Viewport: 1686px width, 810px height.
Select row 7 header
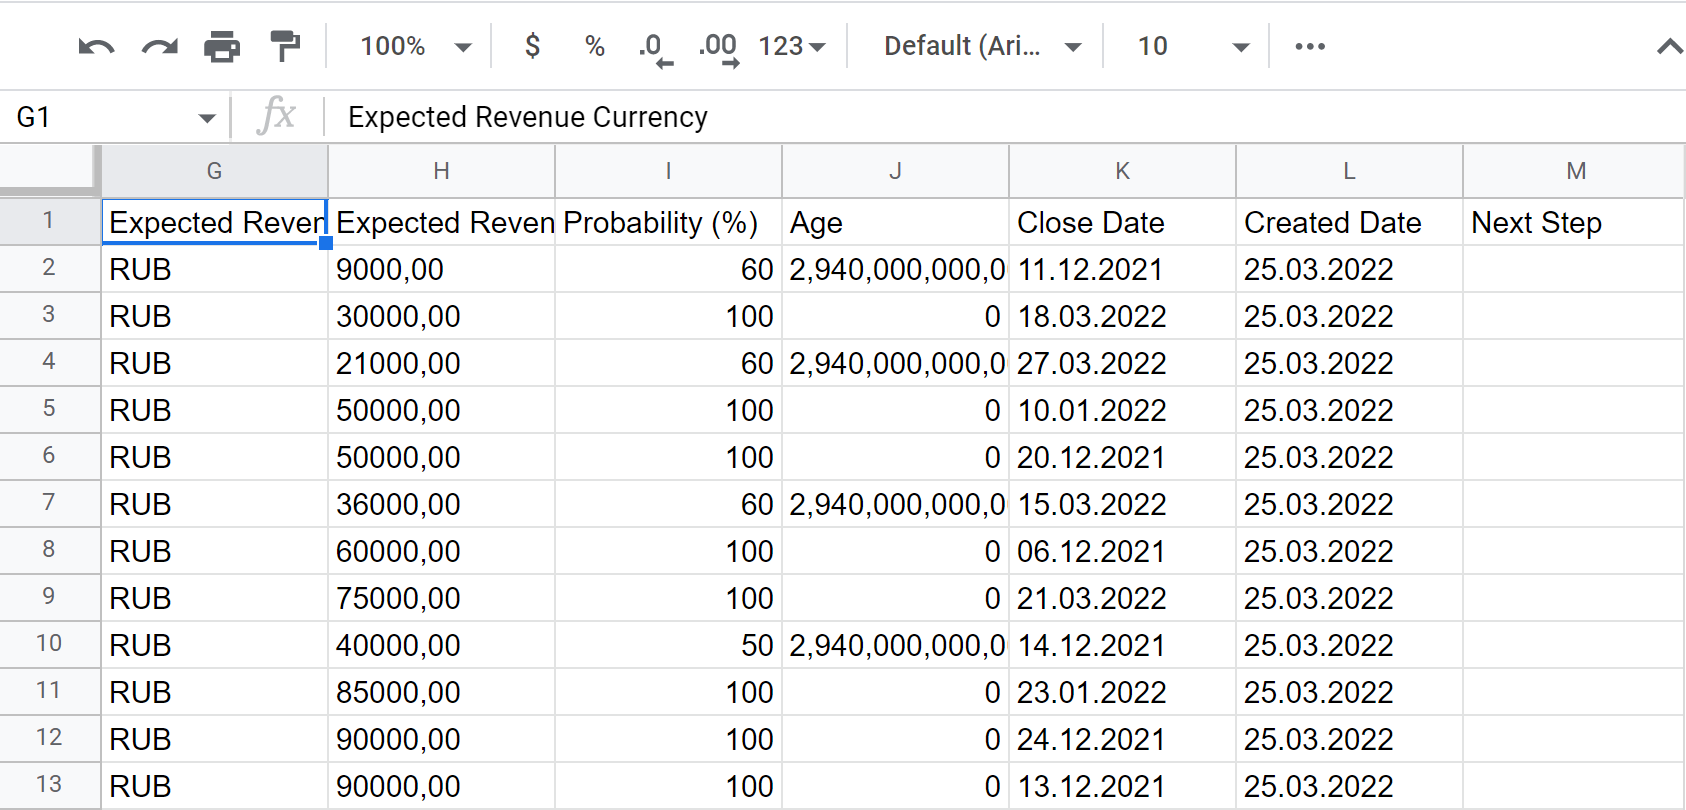tap(49, 503)
